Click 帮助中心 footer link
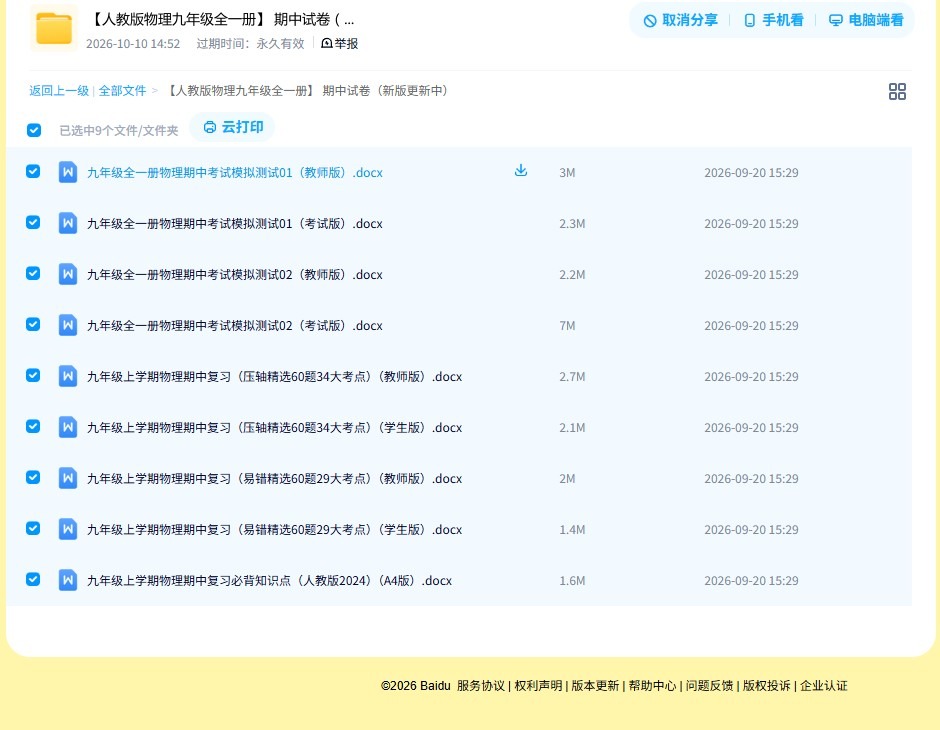Screen dimensions: 940x730 (x=652, y=686)
